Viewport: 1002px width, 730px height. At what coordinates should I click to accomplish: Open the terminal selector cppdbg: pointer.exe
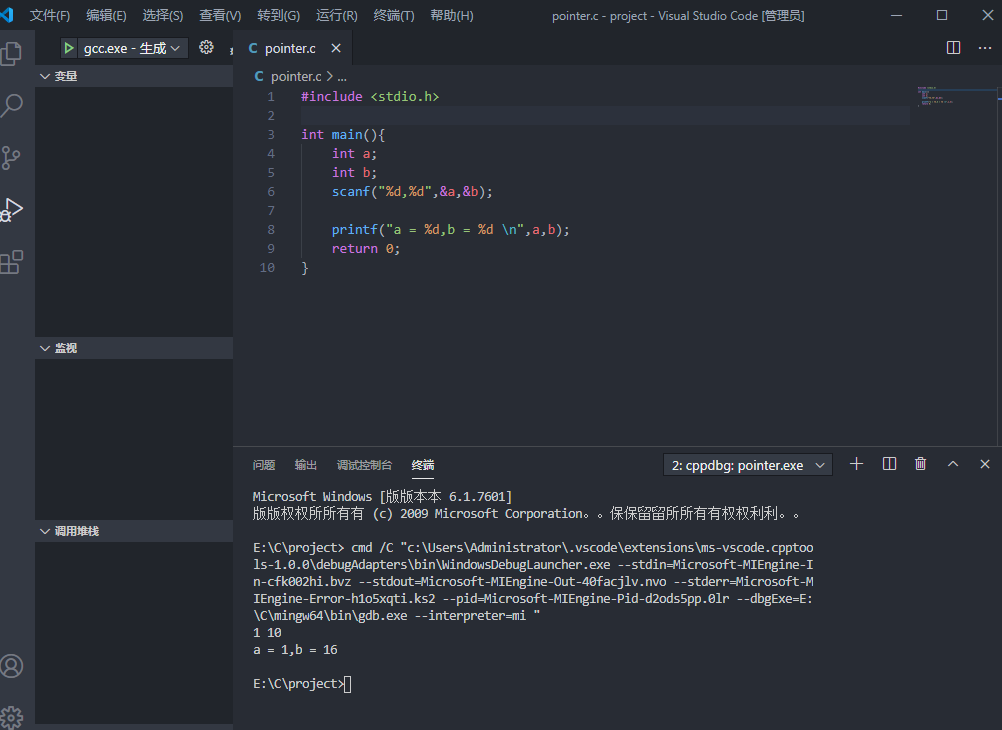click(748, 465)
